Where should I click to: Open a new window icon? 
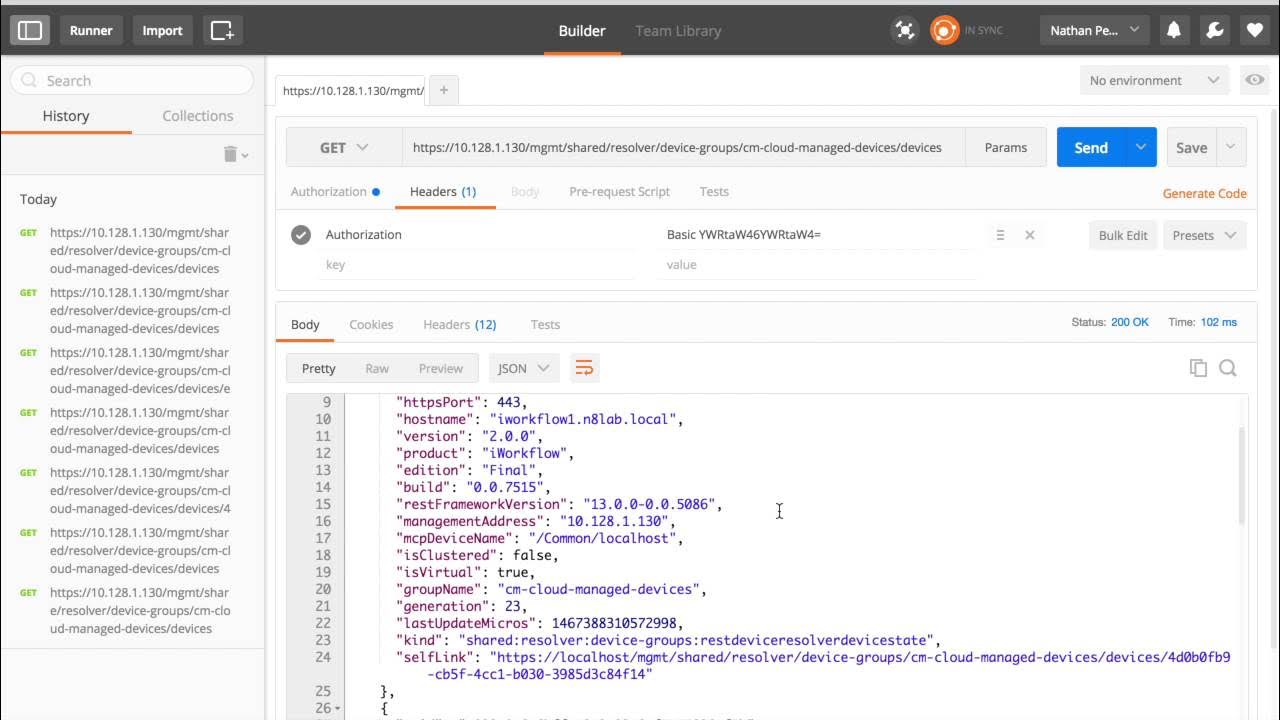click(x=222, y=30)
